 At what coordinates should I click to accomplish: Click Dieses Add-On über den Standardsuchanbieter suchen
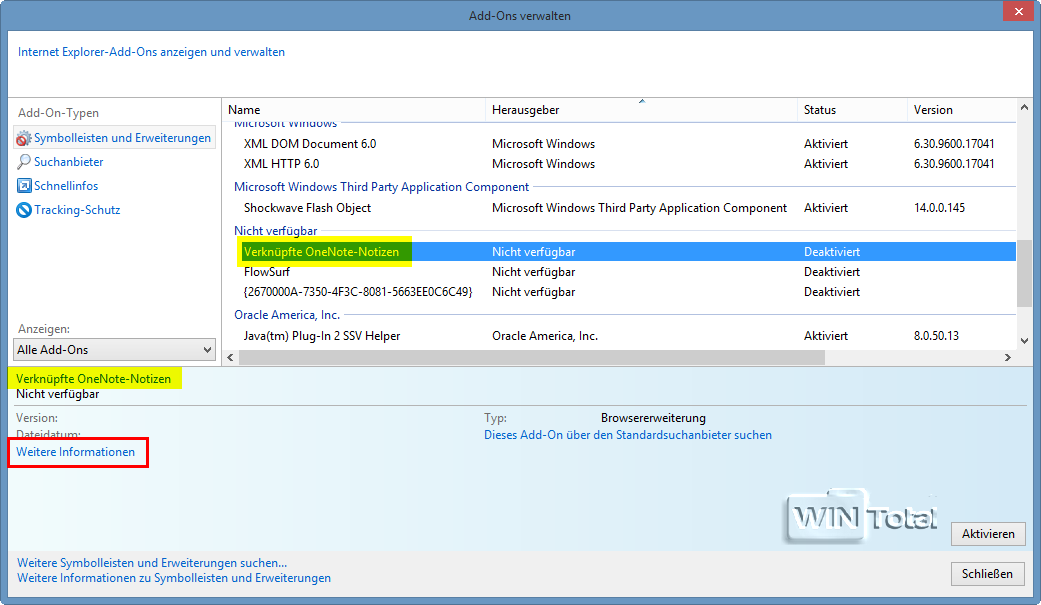pos(627,435)
